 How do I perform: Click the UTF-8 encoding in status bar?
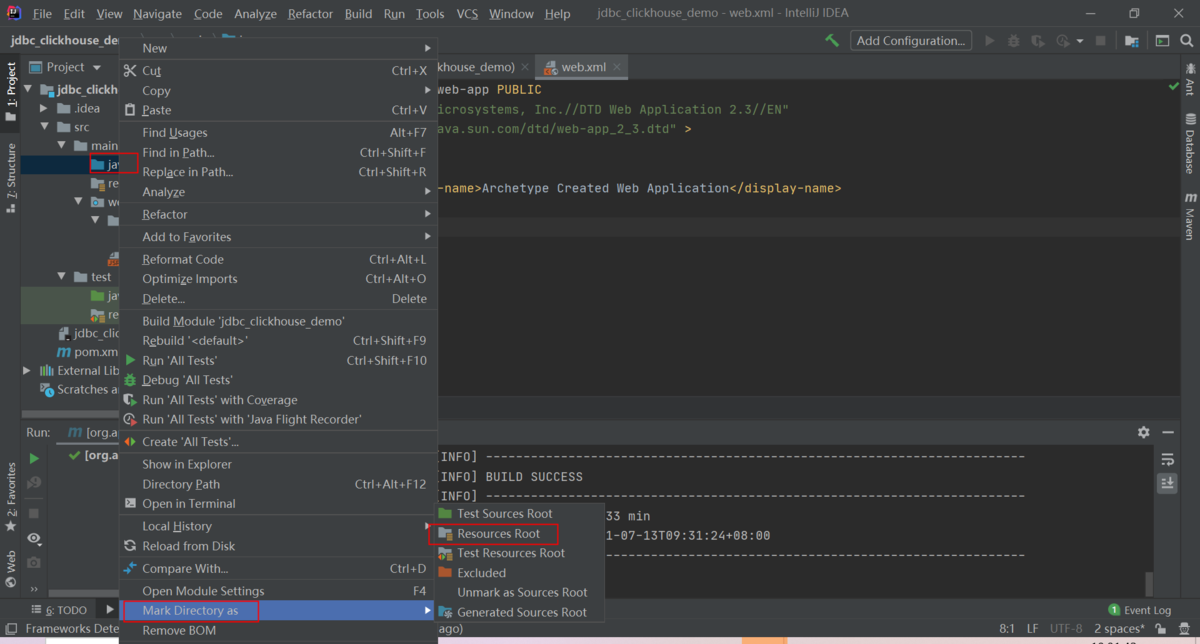tap(1065, 629)
